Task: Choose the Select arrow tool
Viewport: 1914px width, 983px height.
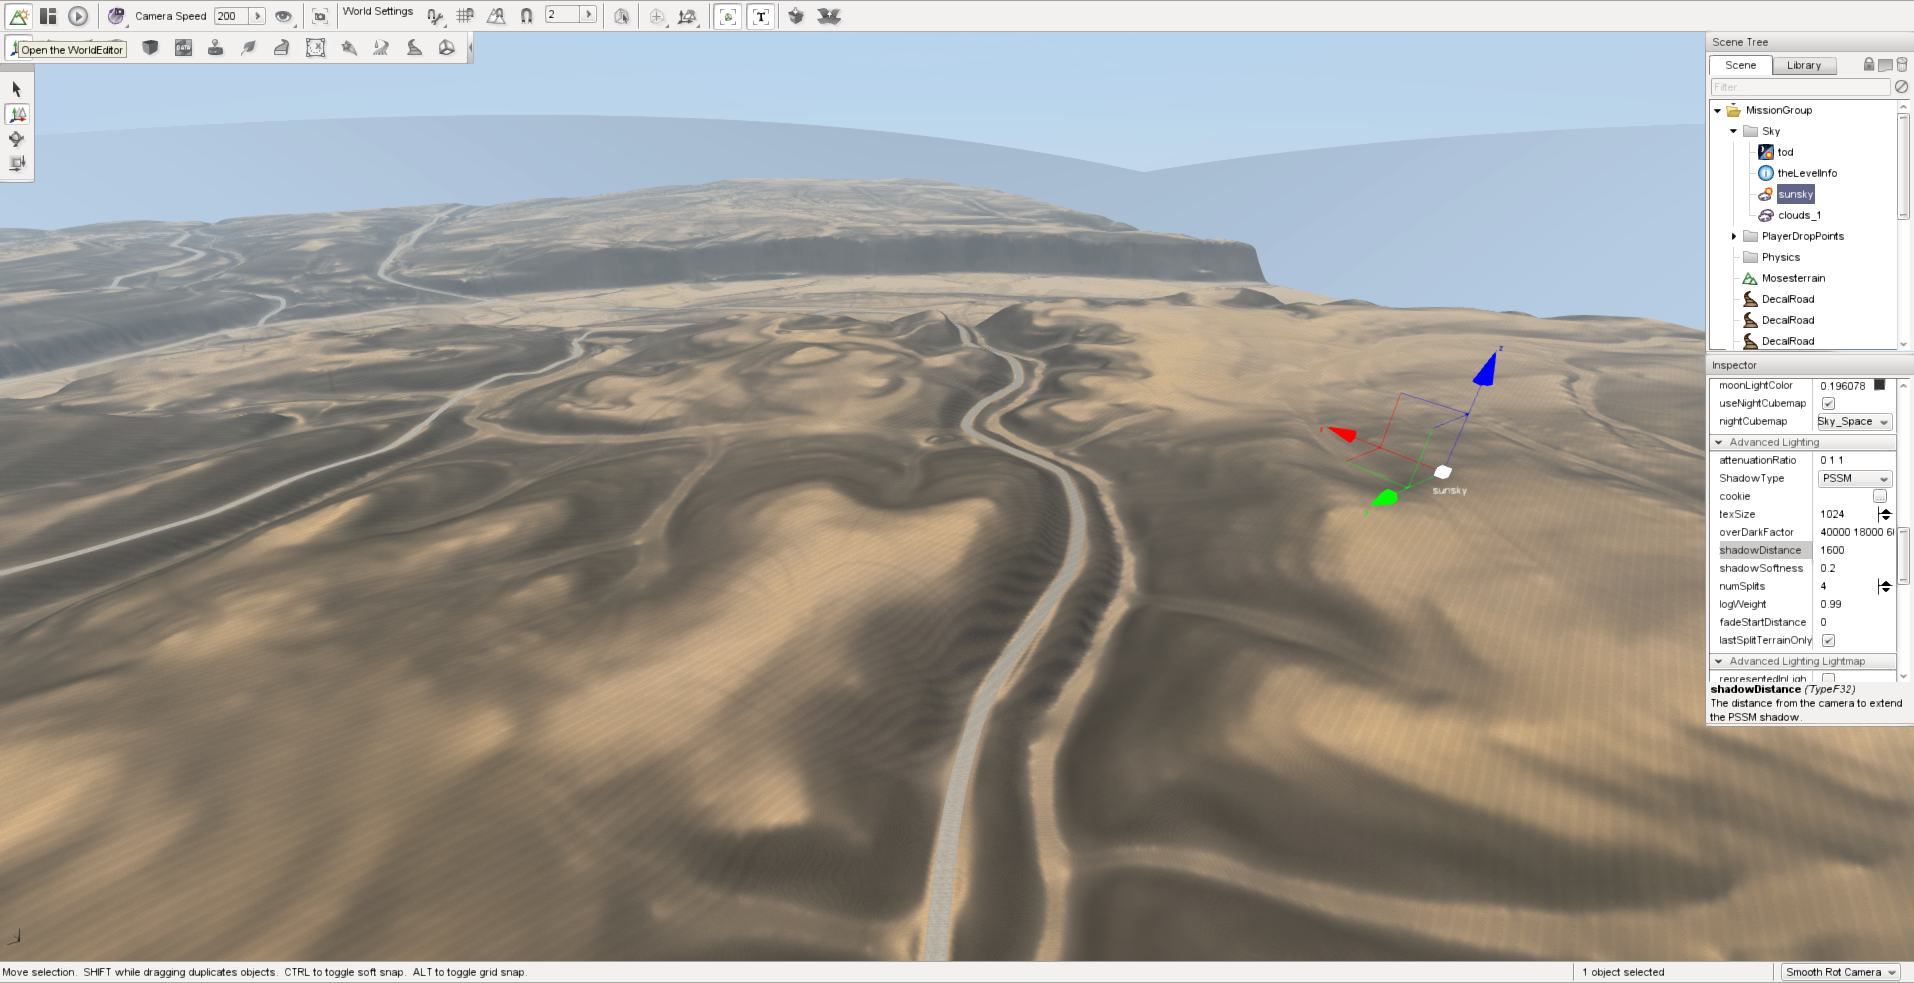Action: 17,89
